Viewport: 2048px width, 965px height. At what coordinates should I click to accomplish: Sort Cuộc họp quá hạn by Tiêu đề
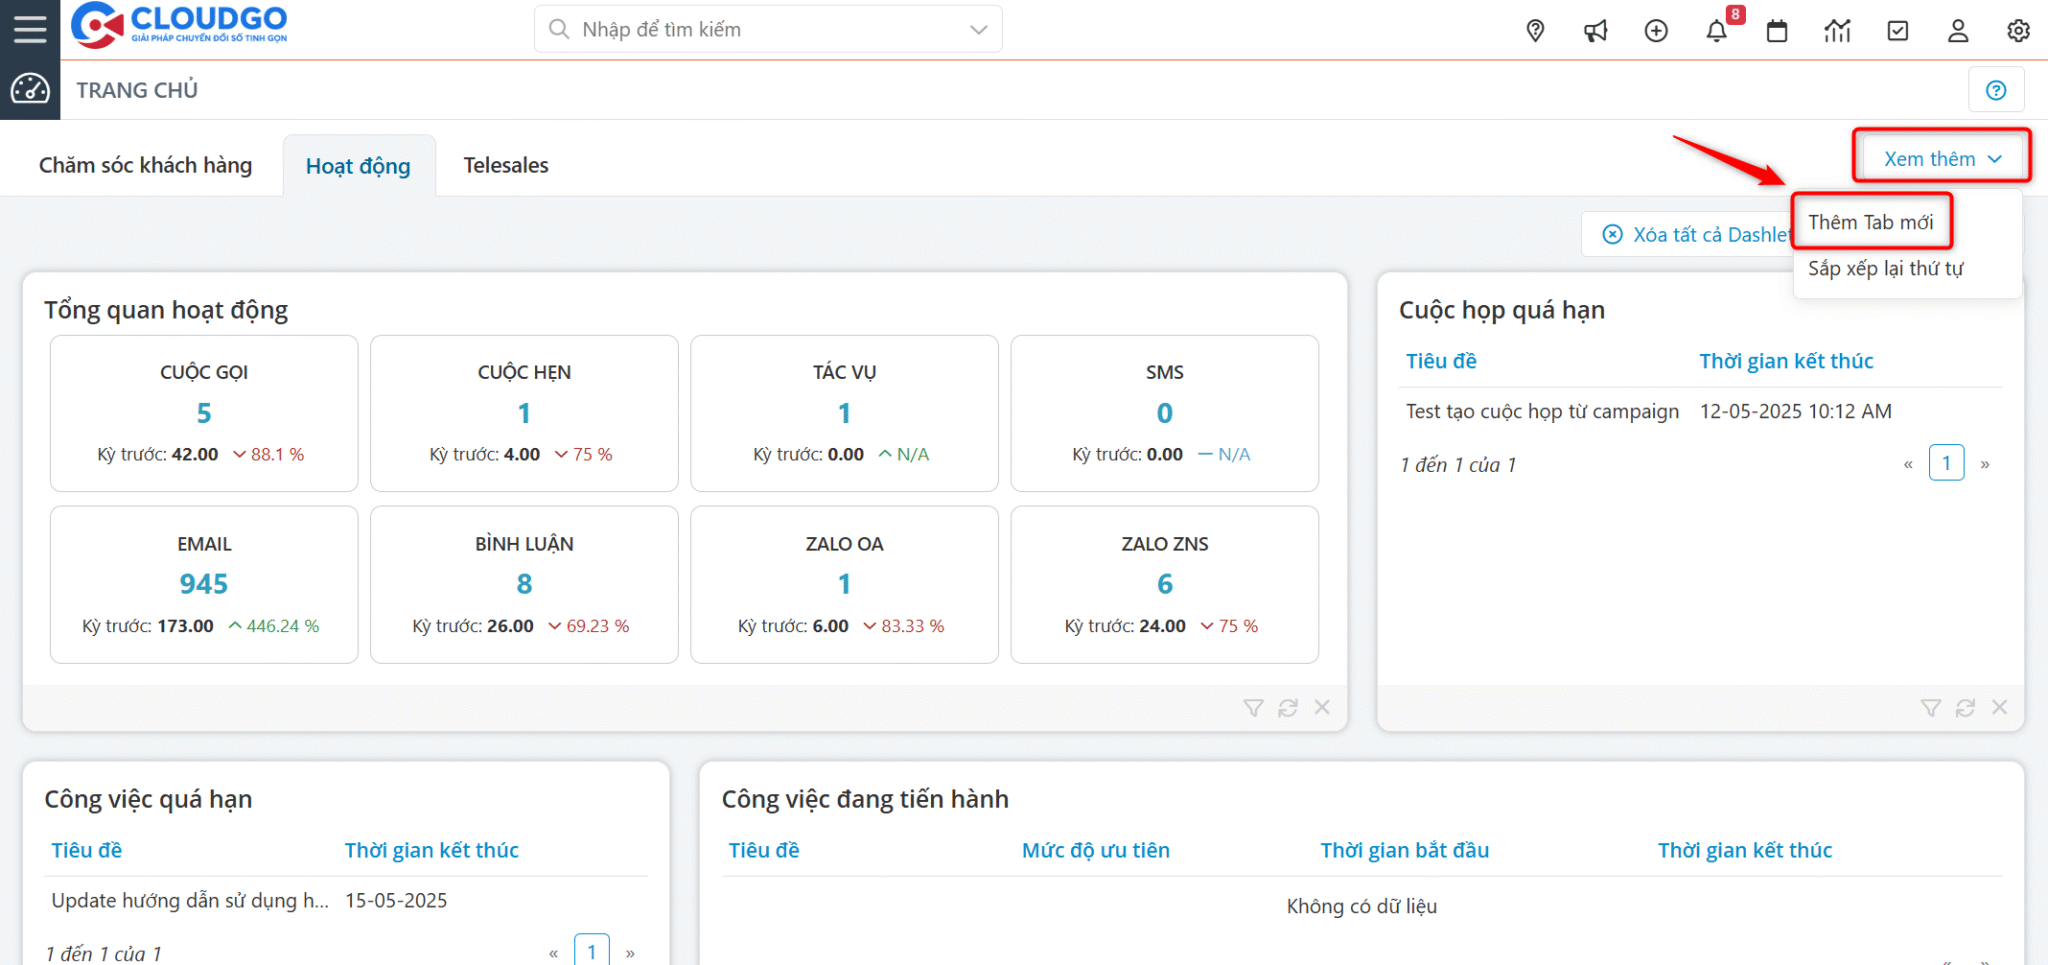tap(1441, 361)
